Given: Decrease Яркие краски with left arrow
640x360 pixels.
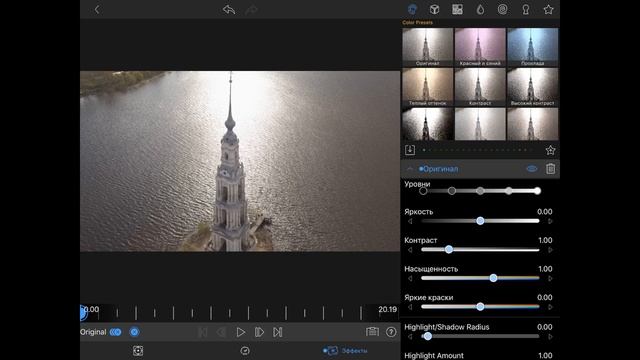Looking at the screenshot, I should click(x=410, y=307).
